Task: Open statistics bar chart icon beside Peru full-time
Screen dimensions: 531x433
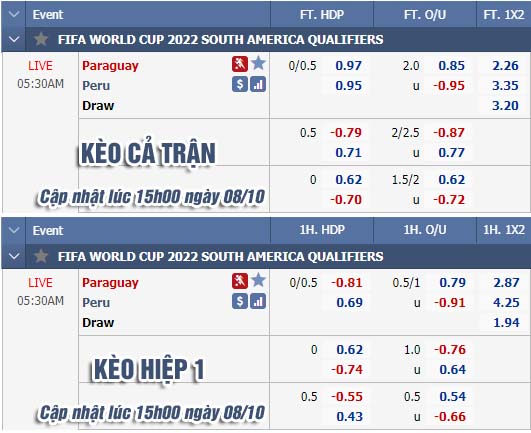Action: 258,84
